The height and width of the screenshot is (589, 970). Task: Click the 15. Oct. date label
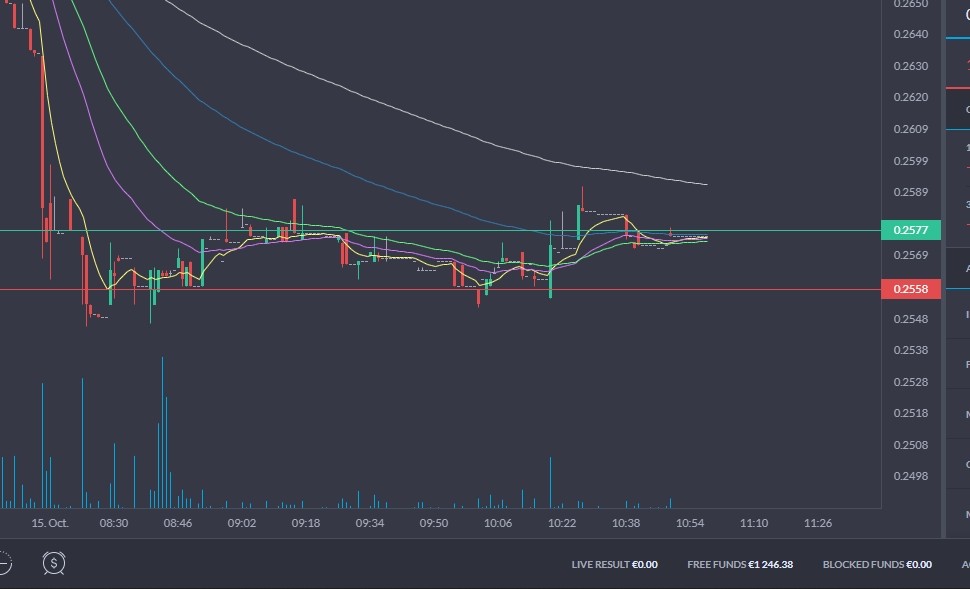click(x=48, y=523)
